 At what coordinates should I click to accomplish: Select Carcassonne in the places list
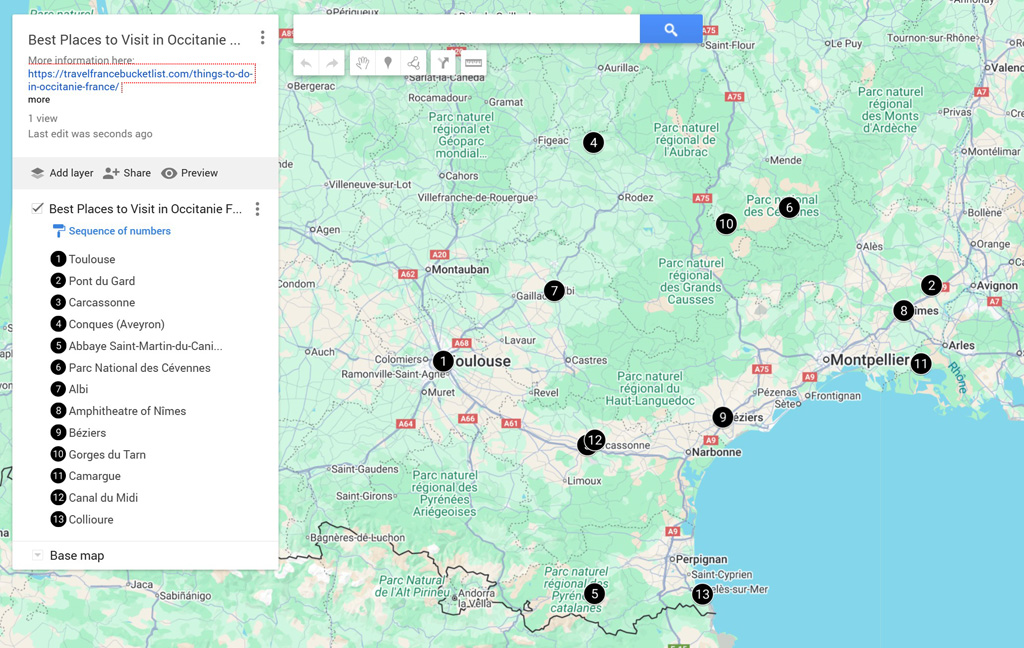click(101, 303)
